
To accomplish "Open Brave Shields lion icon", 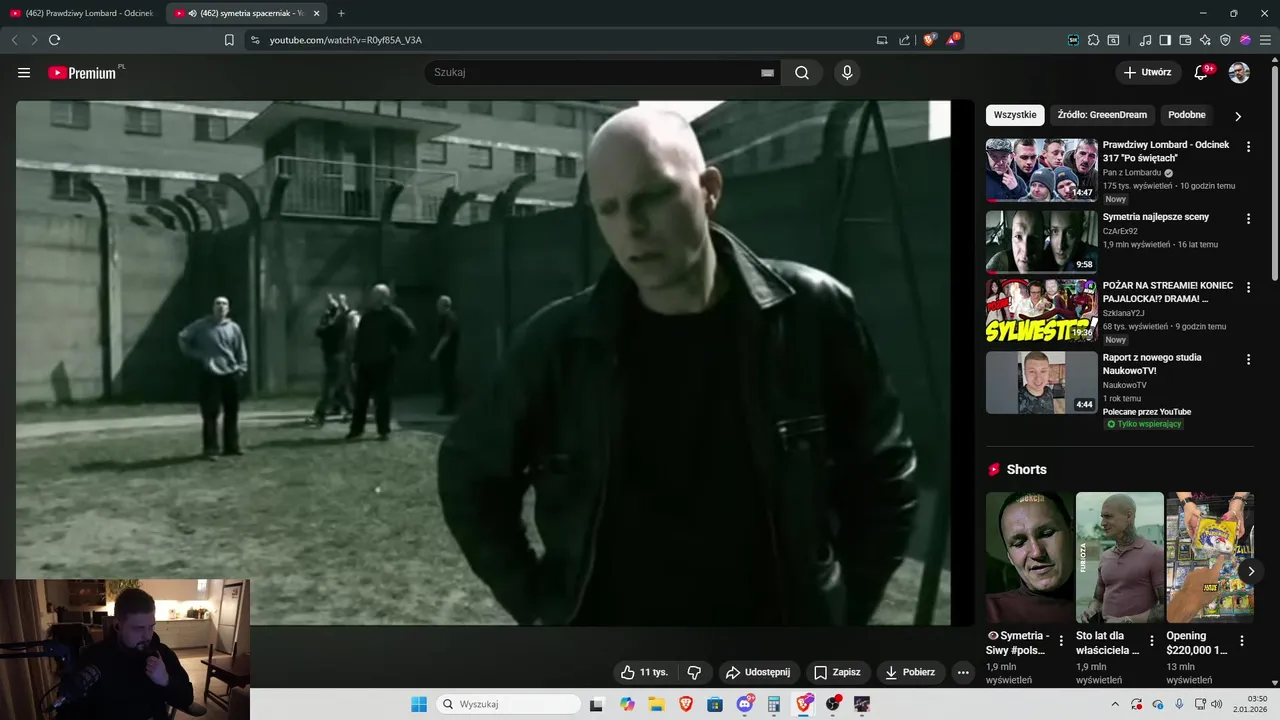I will tap(929, 40).
